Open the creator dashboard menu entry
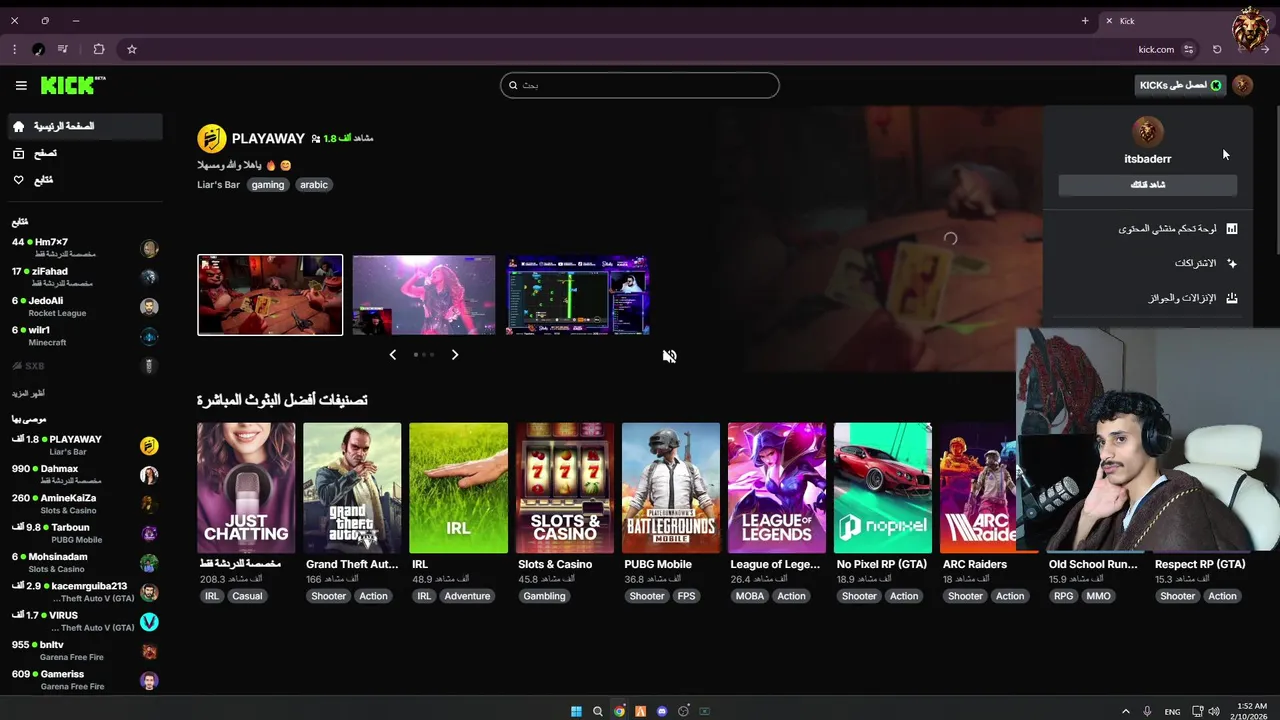This screenshot has width=1280, height=720. [x=1148, y=229]
